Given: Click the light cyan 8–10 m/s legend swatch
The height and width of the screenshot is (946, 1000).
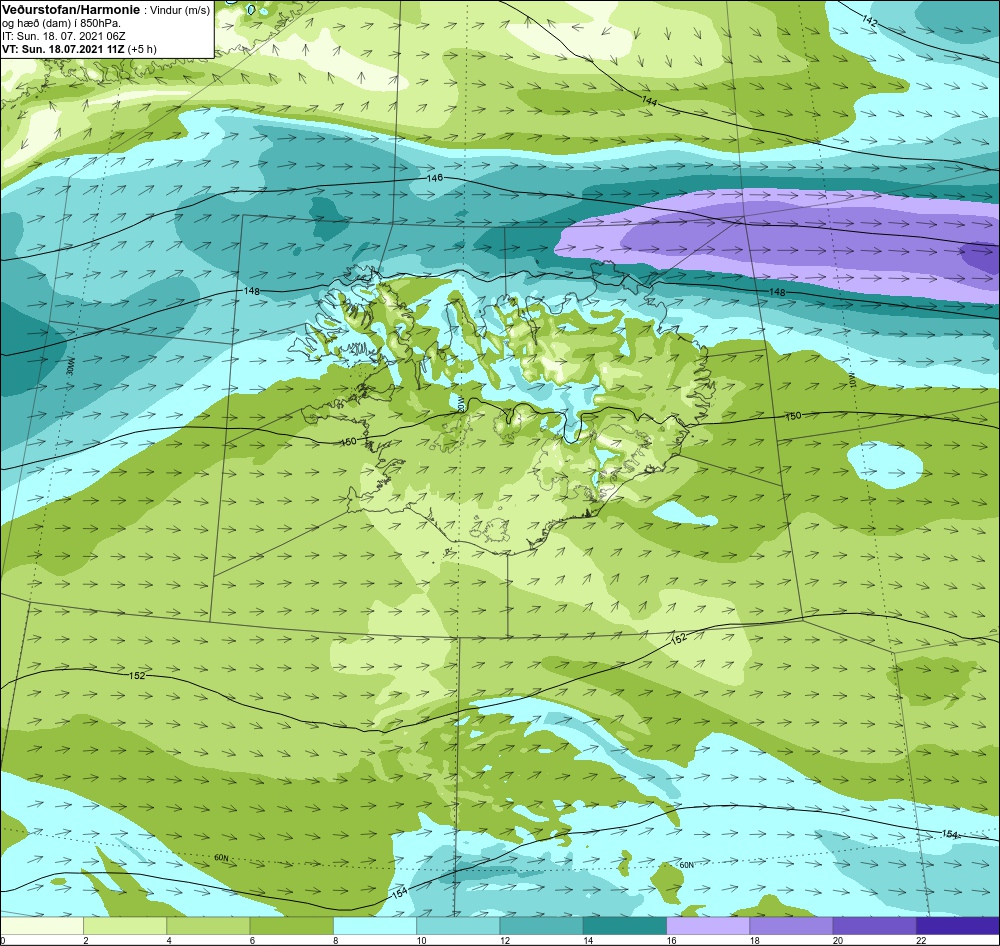Looking at the screenshot, I should pos(375,926).
